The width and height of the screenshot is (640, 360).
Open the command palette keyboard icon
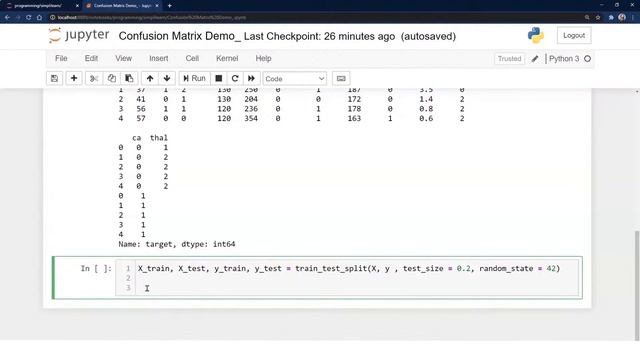pyautogui.click(x=341, y=78)
